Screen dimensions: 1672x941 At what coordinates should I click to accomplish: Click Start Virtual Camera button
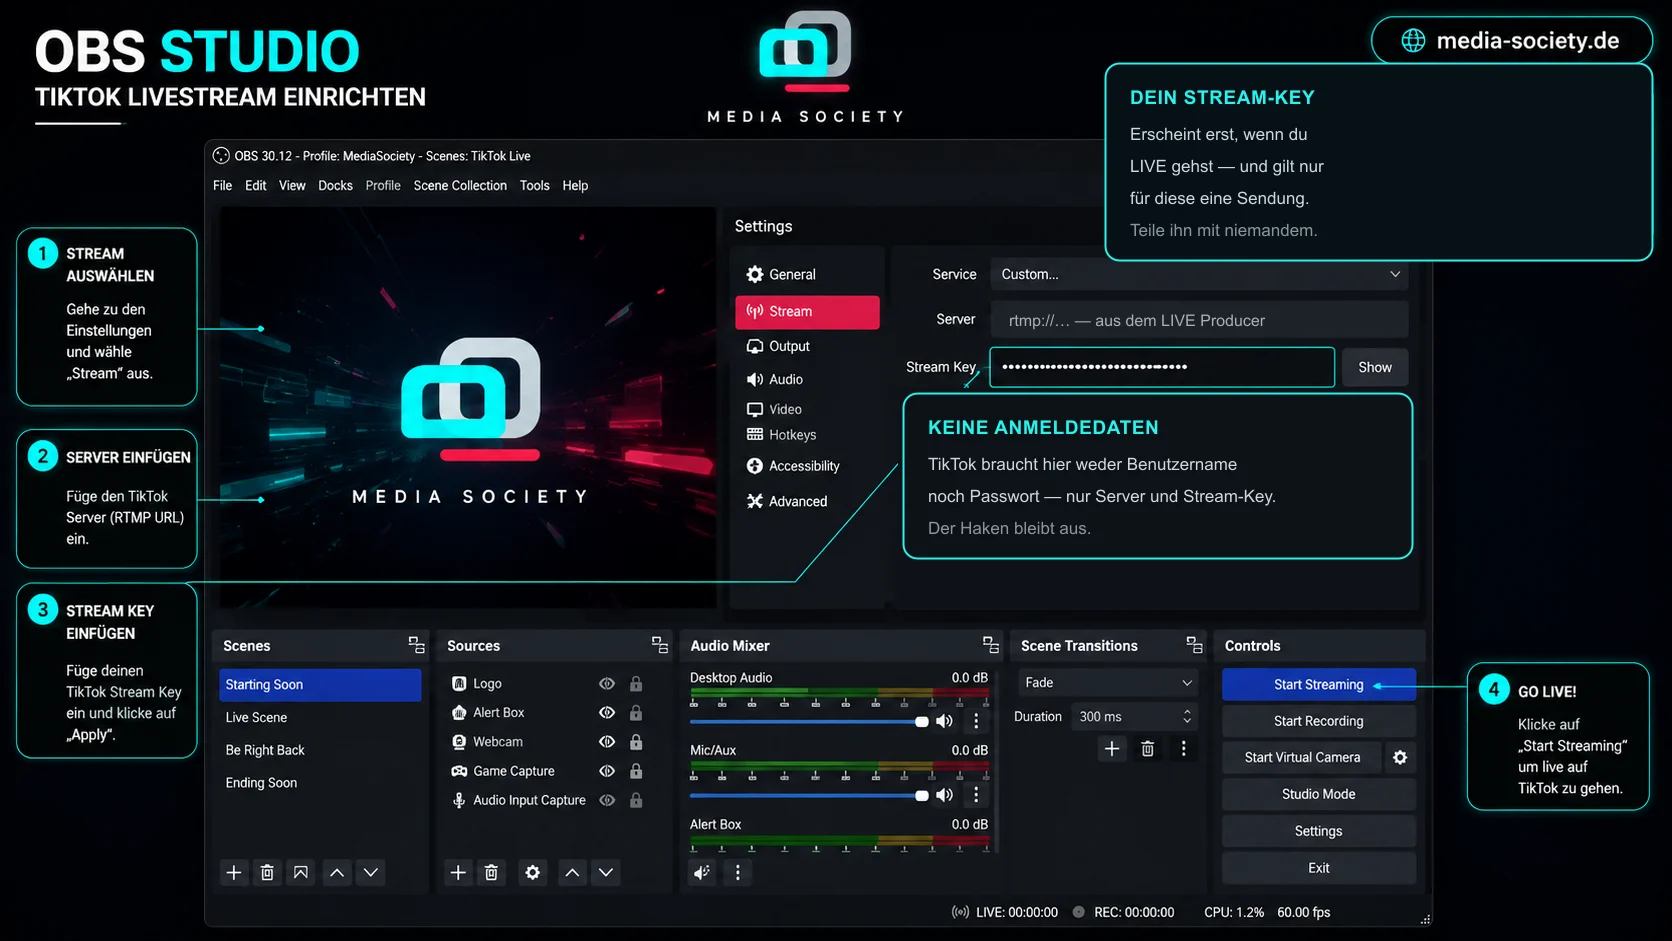tap(1302, 757)
